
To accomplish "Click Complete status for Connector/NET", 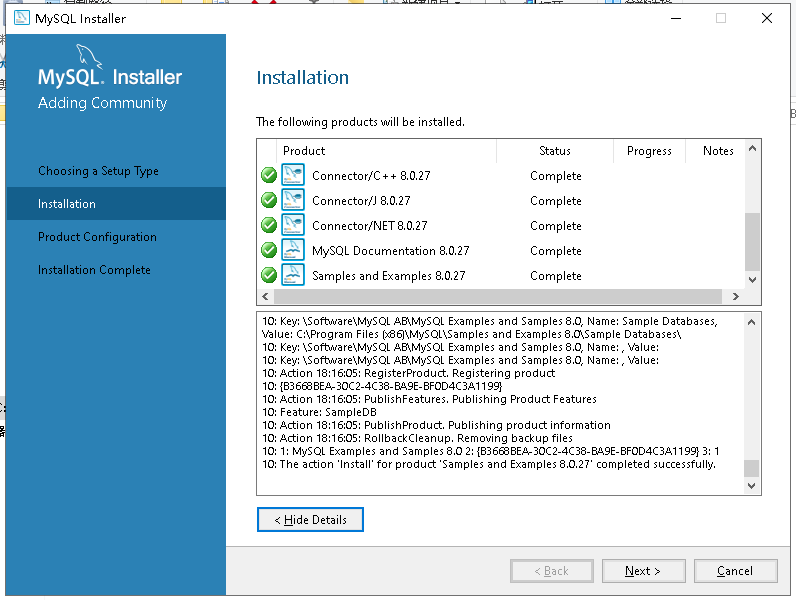I will (x=556, y=225).
